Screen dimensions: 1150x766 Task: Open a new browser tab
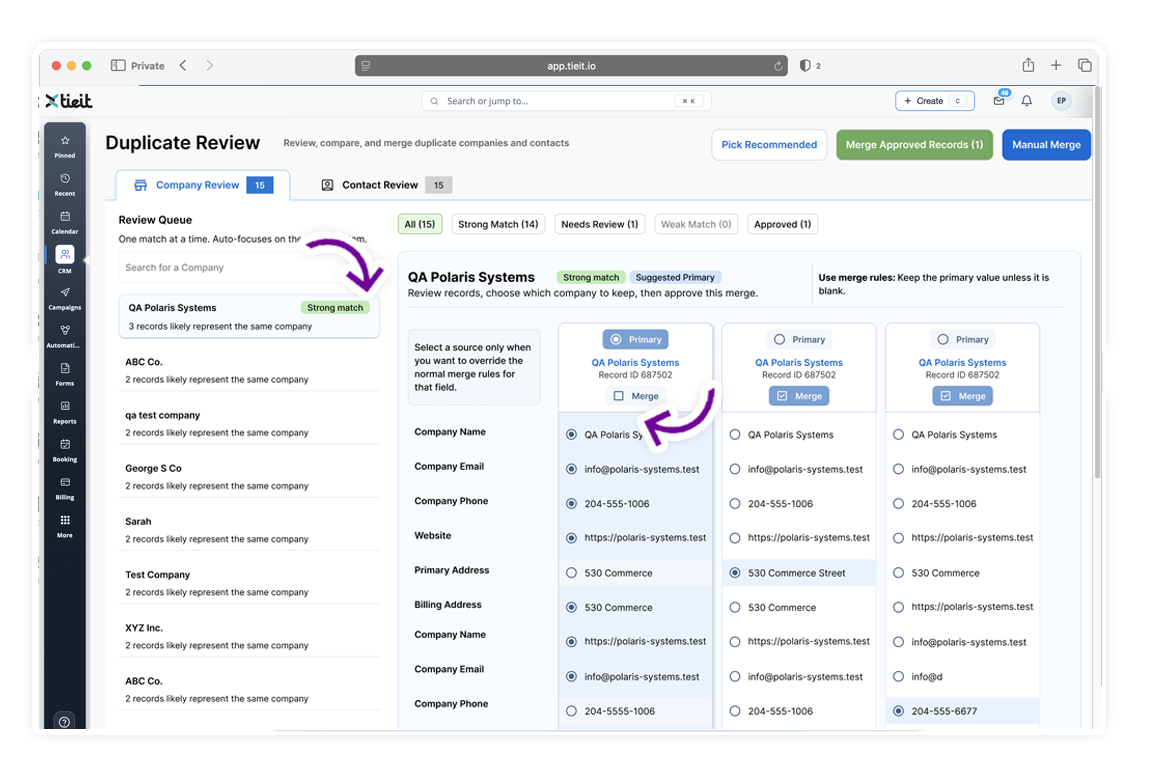pos(1056,65)
